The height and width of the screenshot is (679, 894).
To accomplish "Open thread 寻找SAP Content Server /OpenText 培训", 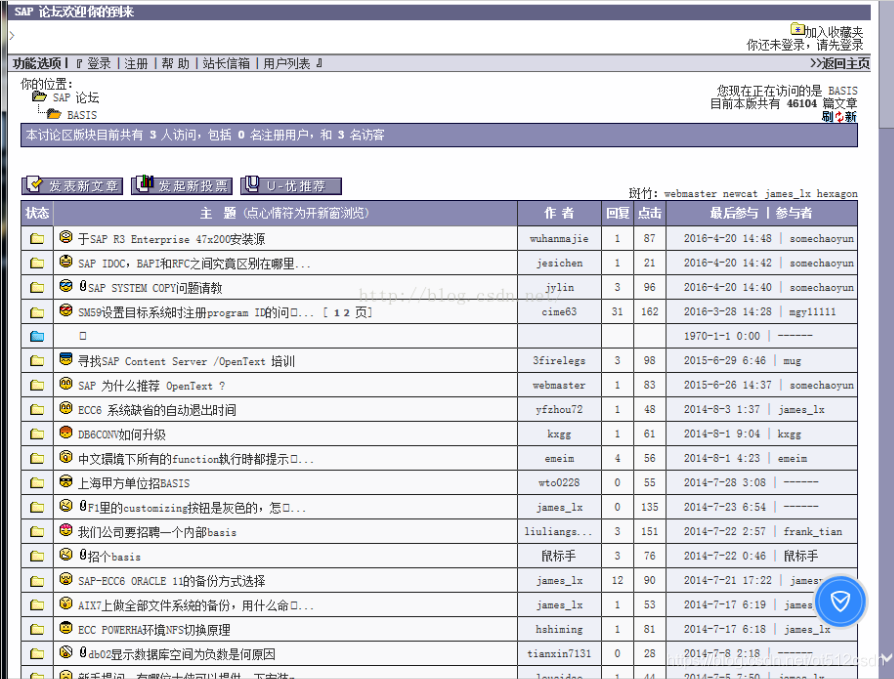I will tap(186, 361).
